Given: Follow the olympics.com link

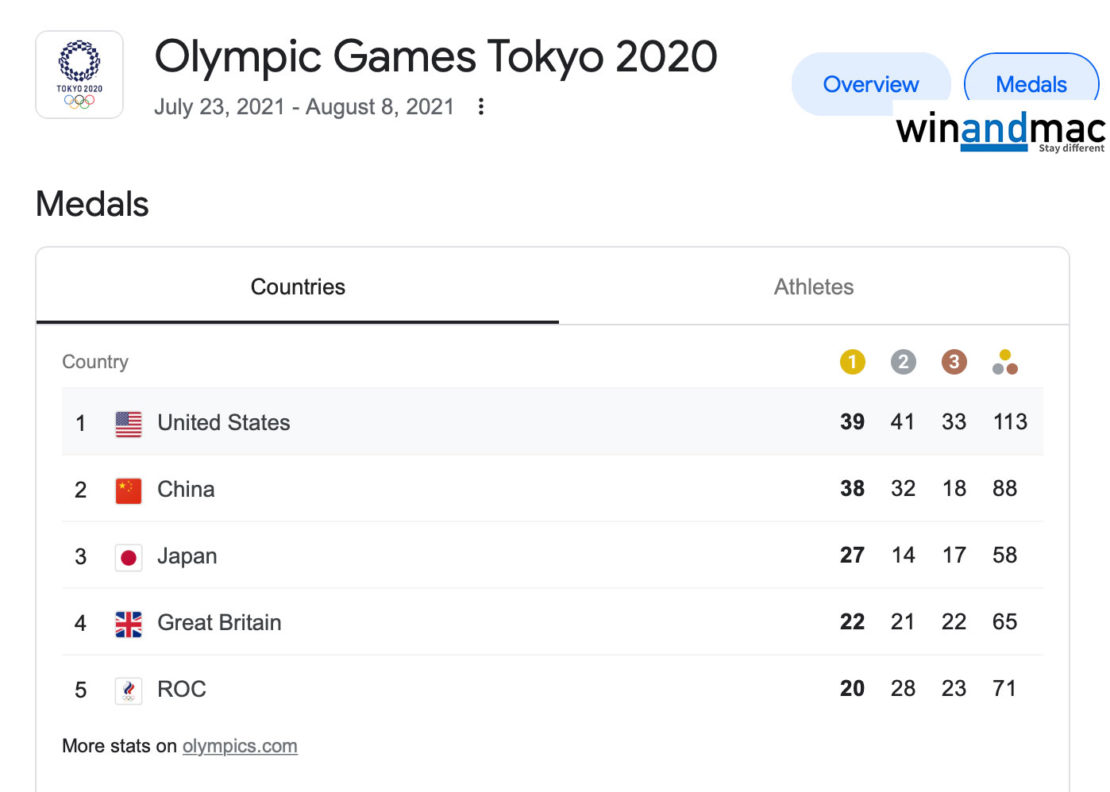Looking at the screenshot, I should click(239, 746).
